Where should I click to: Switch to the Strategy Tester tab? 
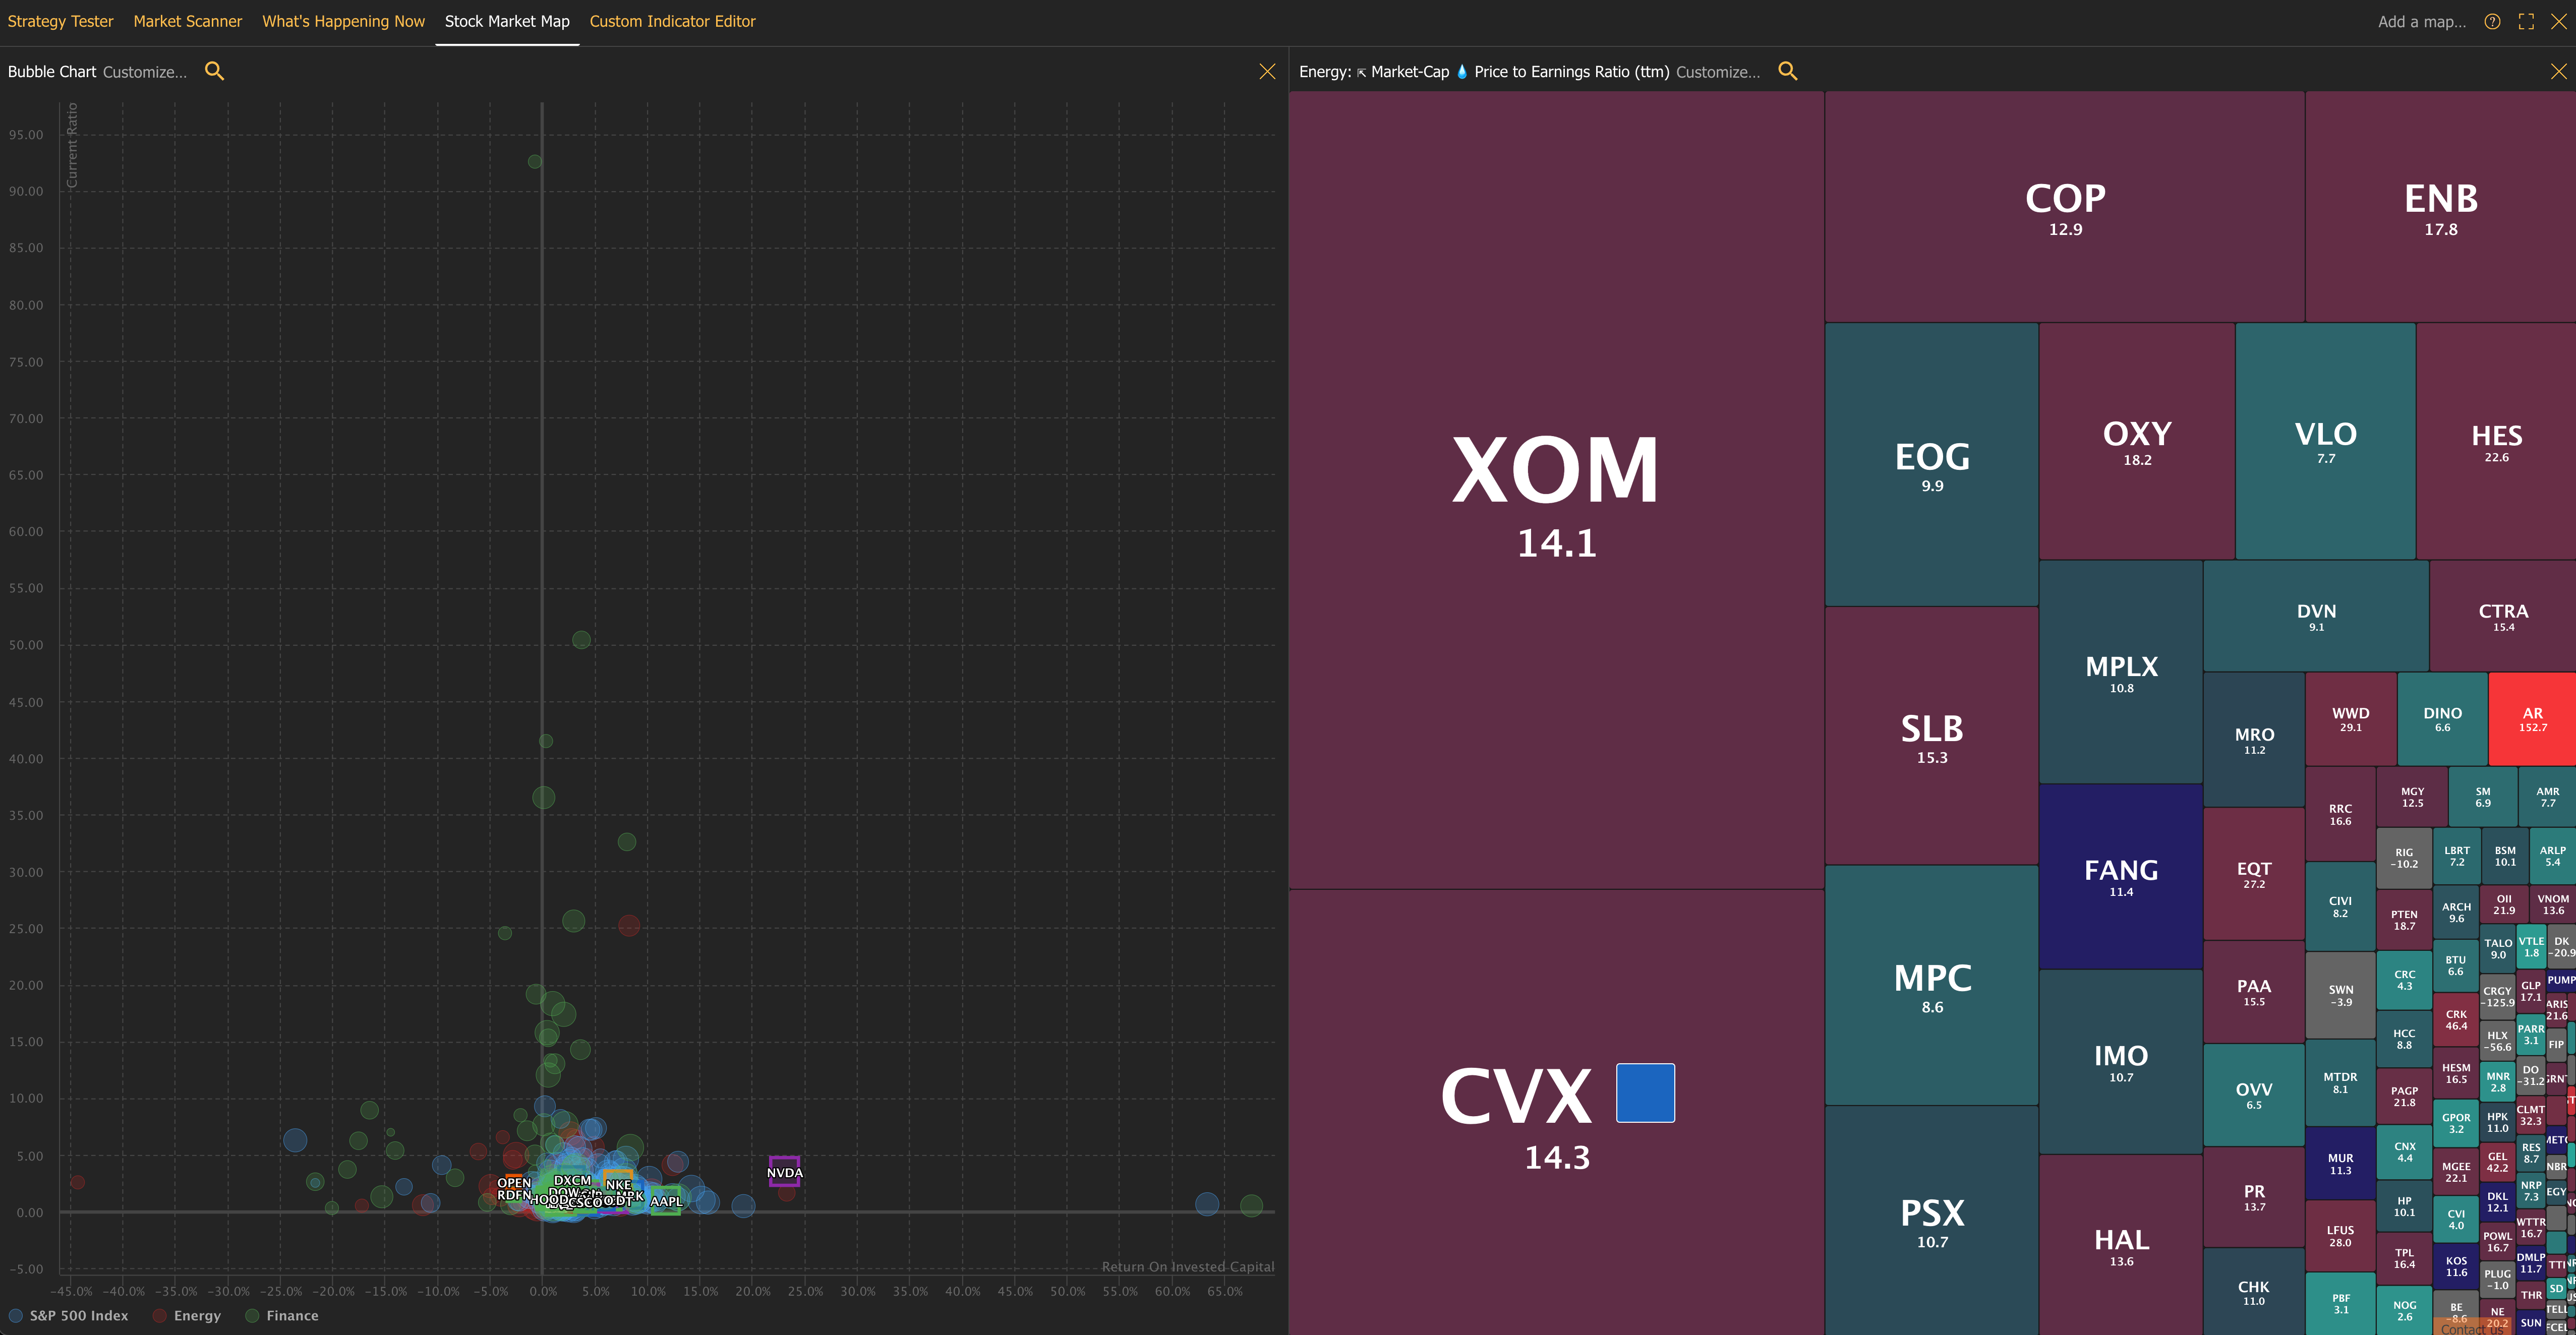pyautogui.click(x=60, y=21)
